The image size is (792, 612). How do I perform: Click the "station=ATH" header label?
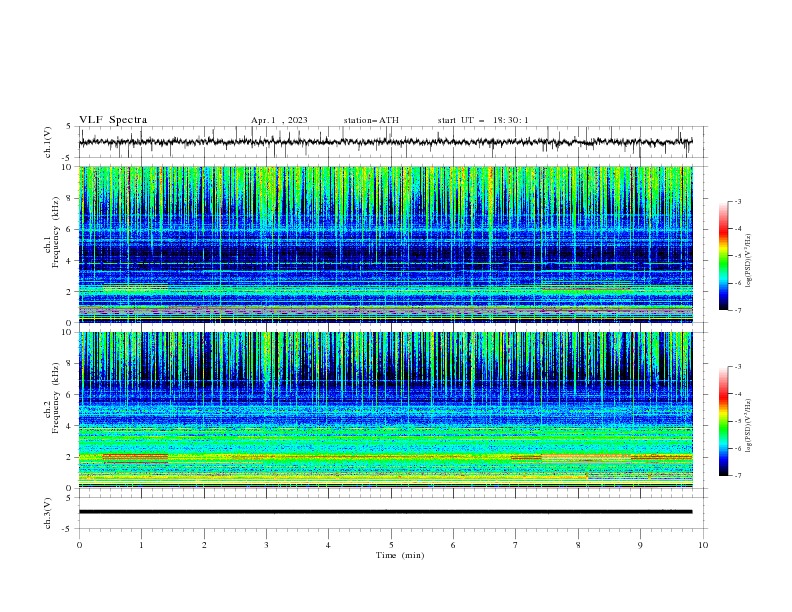coord(371,120)
